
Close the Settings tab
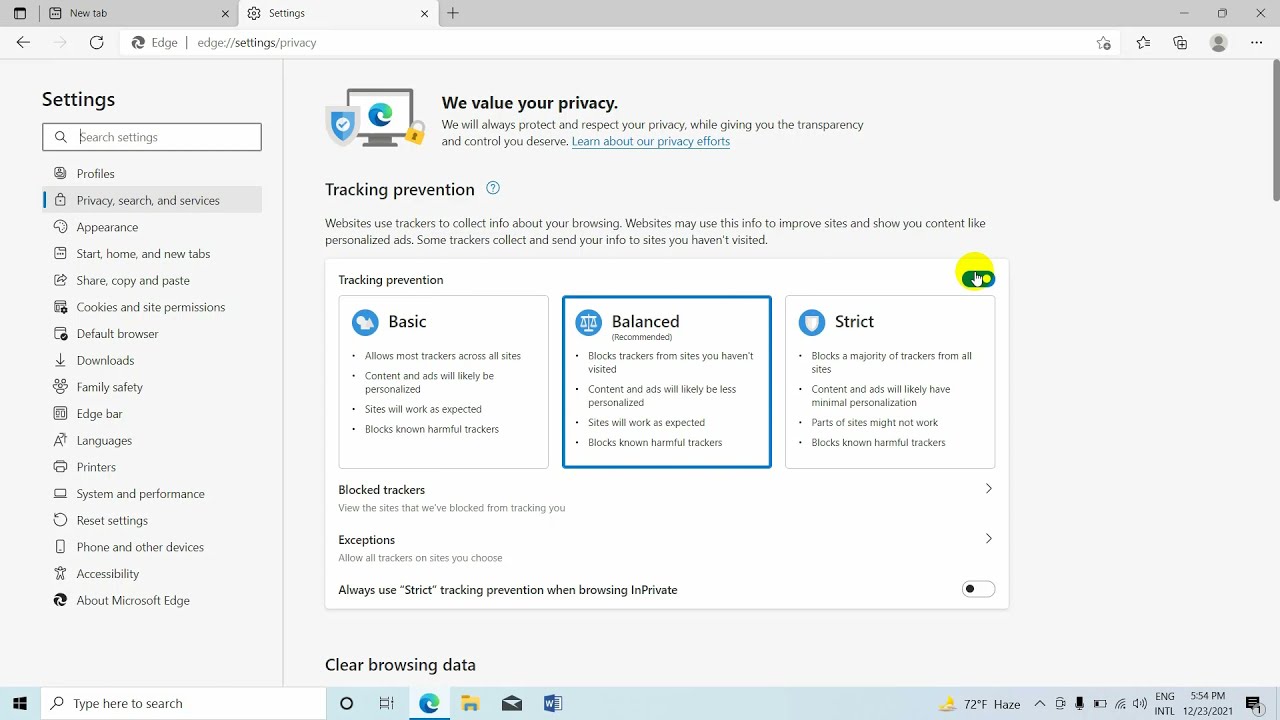point(424,13)
